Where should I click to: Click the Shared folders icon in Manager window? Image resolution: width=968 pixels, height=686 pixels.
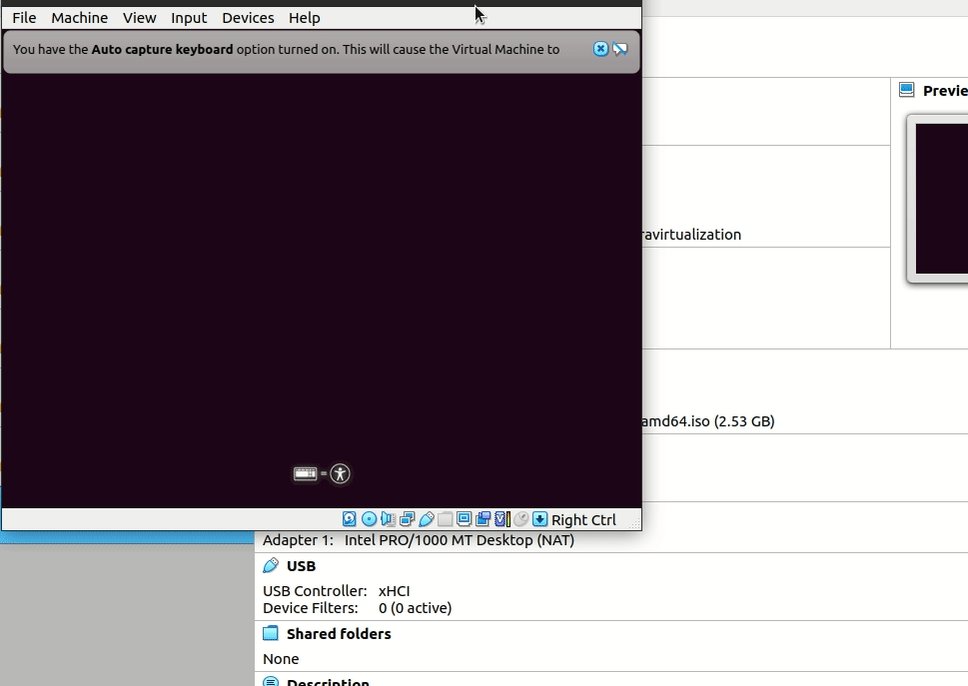[x=270, y=634]
